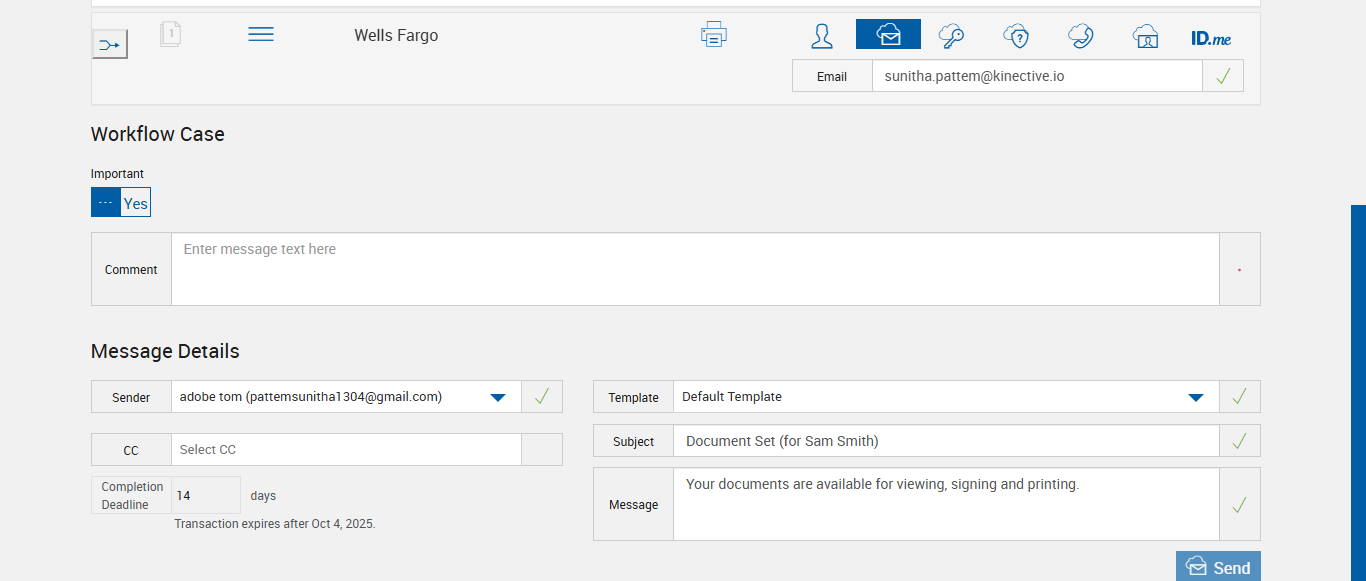The image size is (1366, 581).
Task: Click the merge arrow icon button
Action: [x=110, y=44]
